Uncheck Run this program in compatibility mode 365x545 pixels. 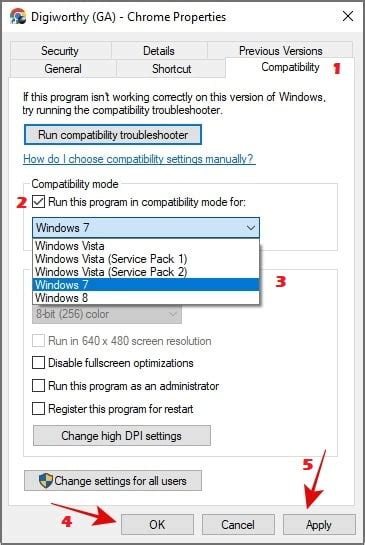pos(38,202)
